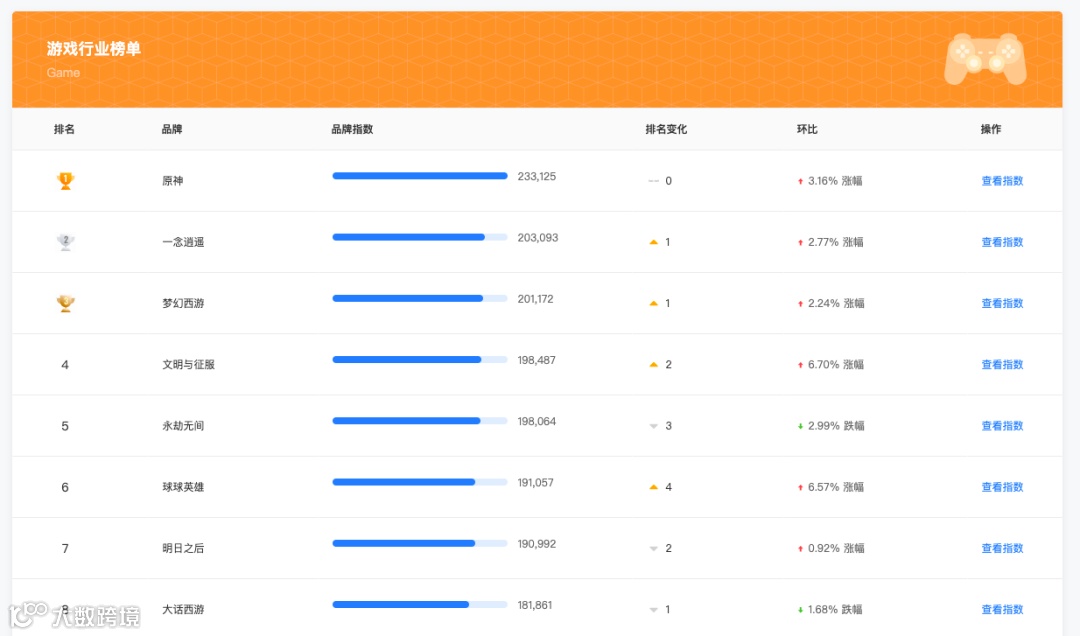This screenshot has width=1080, height=636.
Task: Open 查看指数 link for 梦幻西游
Action: pyautogui.click(x=1002, y=304)
